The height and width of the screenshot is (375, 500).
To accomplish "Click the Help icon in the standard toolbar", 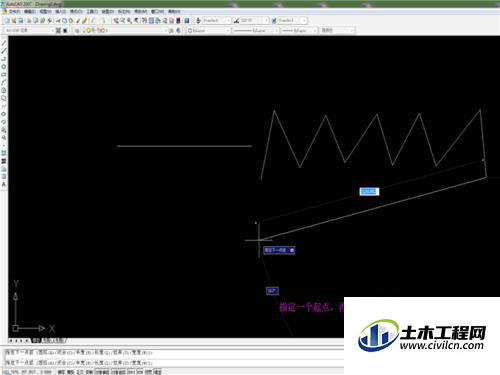I will click(187, 21).
